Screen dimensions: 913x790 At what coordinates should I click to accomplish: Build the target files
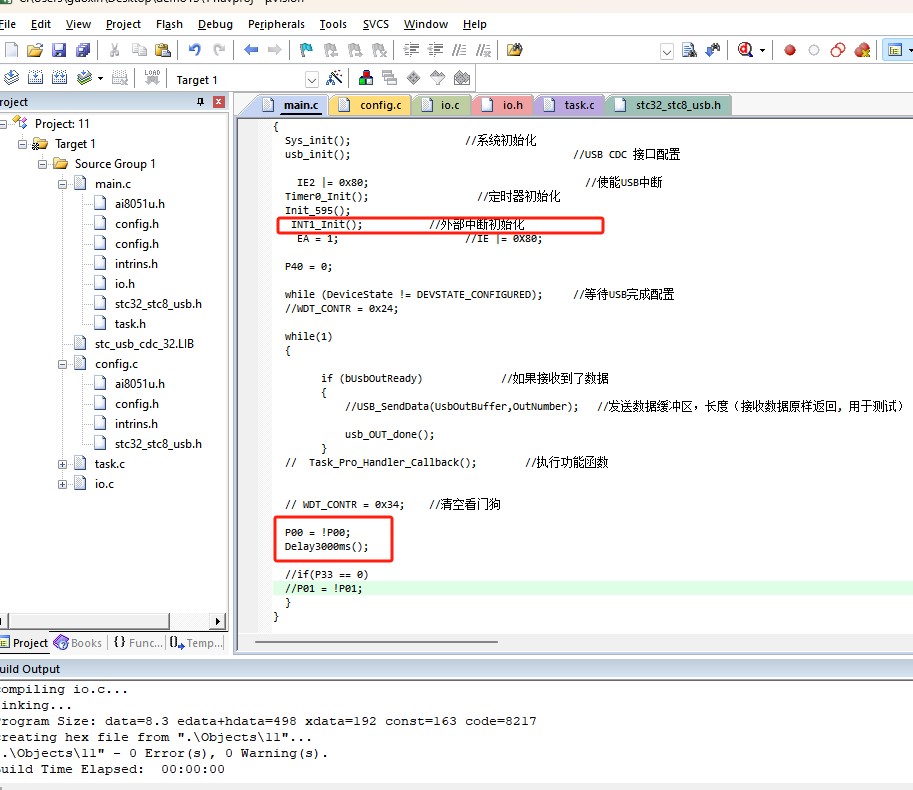coord(35,78)
